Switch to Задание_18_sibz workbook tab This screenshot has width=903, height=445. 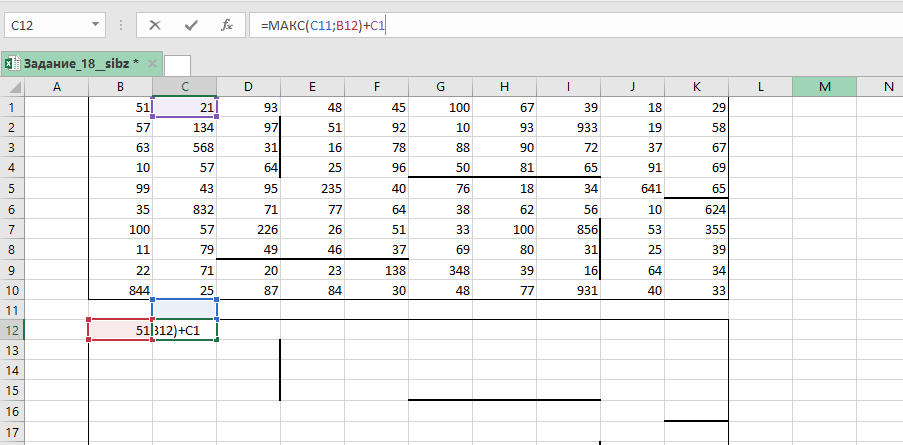pos(82,64)
